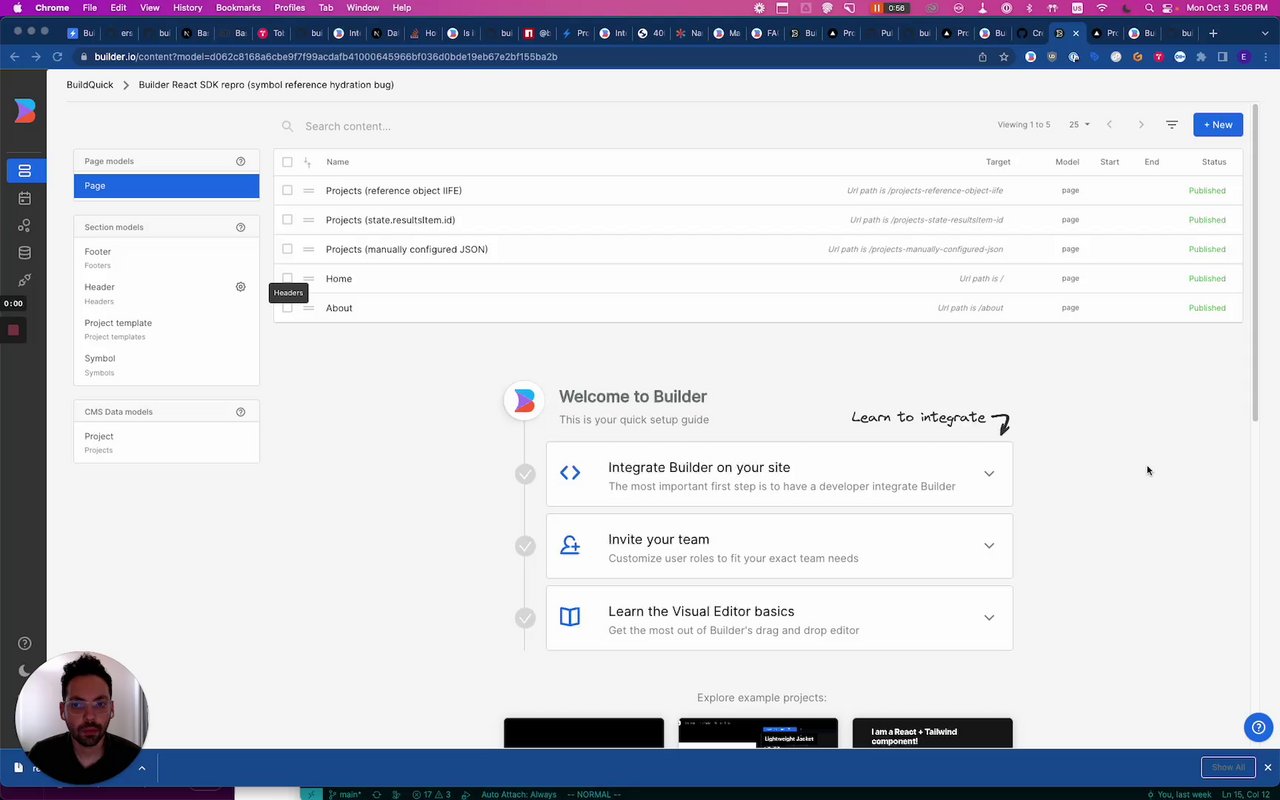The width and height of the screenshot is (1280, 800).
Task: Select the Page model in the sidebar
Action: 166,186
